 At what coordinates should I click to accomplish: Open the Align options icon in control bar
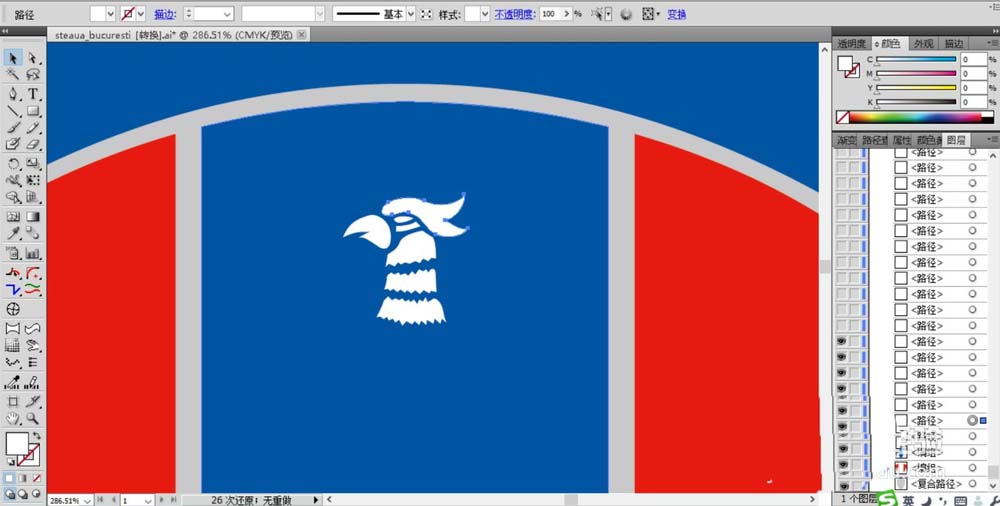[649, 13]
